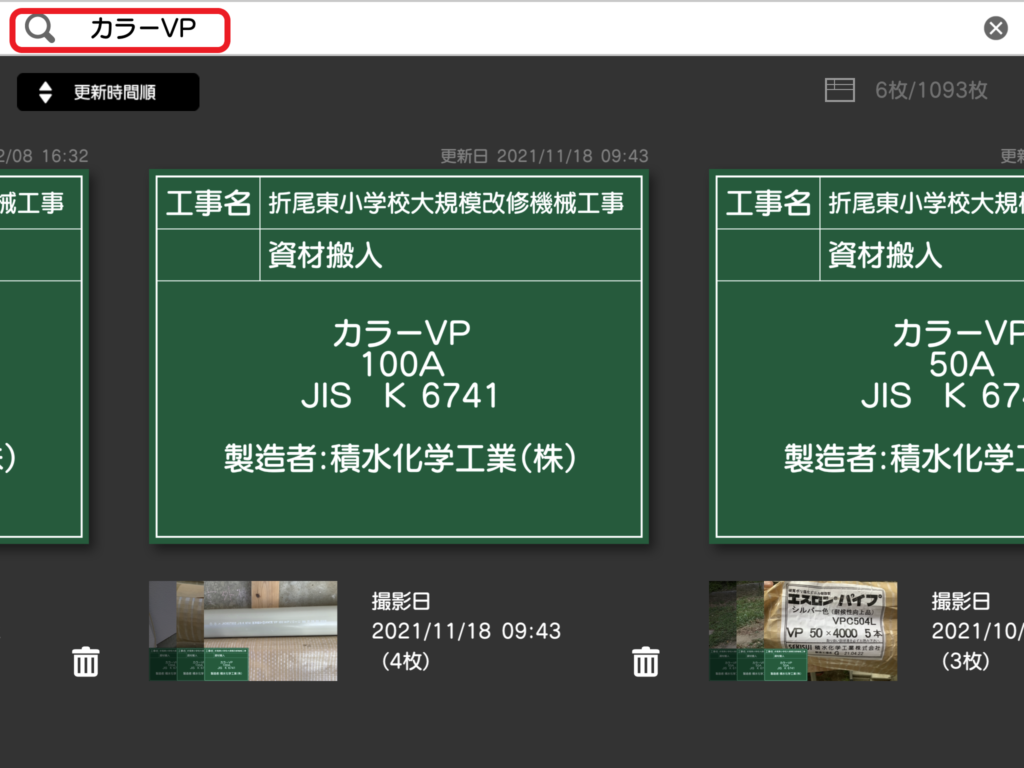The image size is (1024, 768).
Task: Open the エスロンパイプ photo thumbnail
Action: [803, 631]
